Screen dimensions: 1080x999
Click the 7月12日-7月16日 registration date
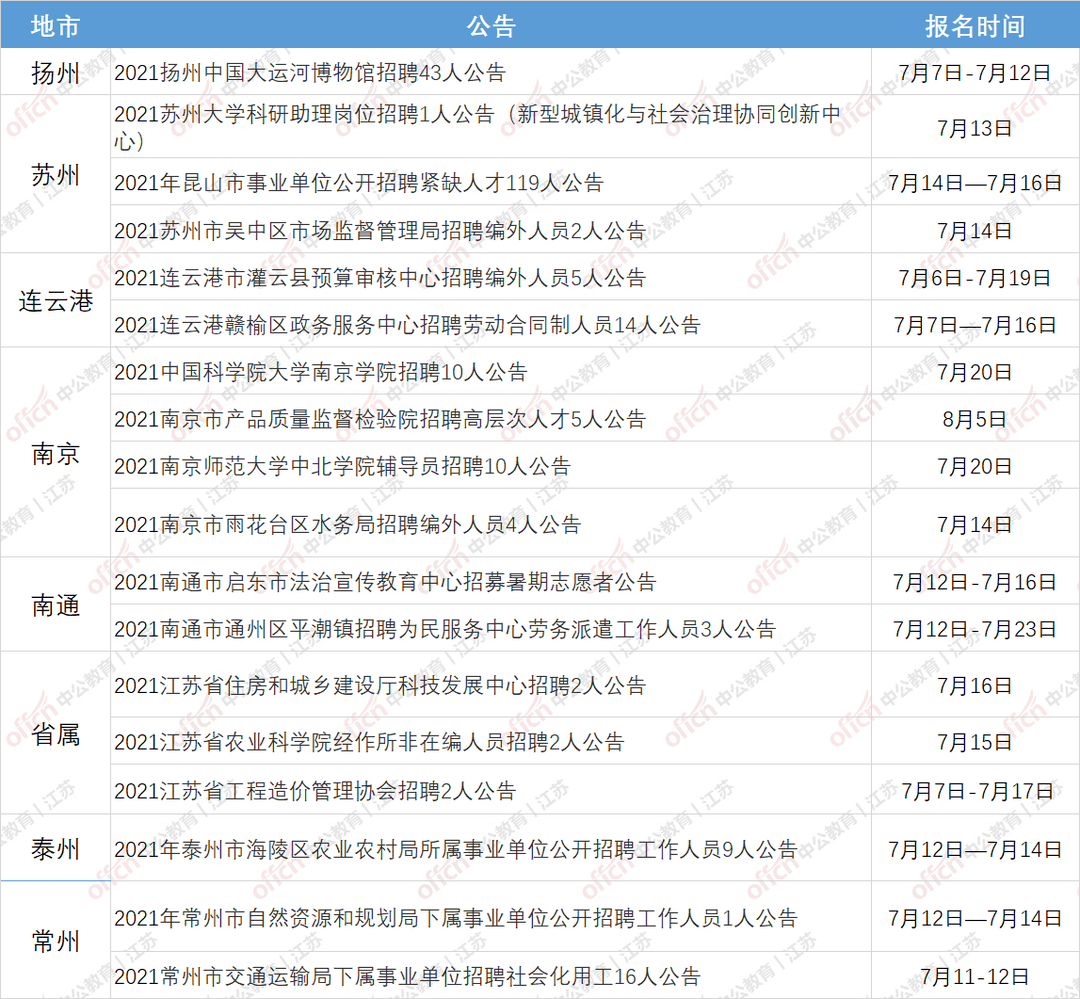pyautogui.click(x=975, y=582)
